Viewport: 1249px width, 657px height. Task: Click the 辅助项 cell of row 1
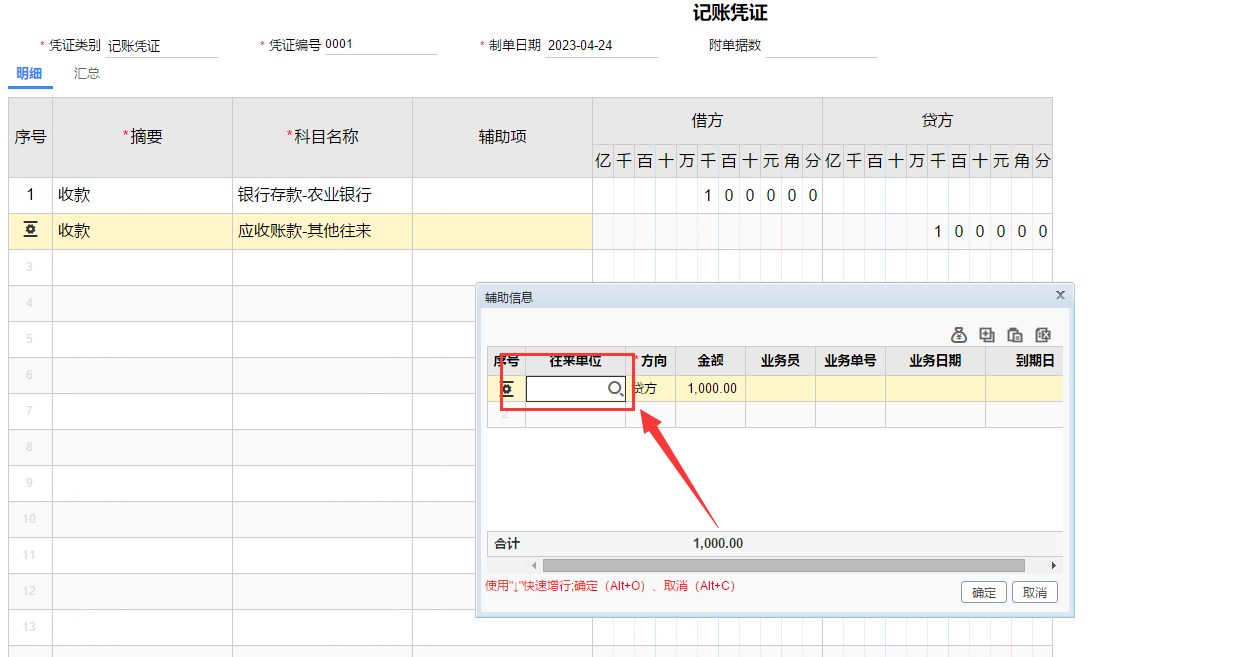pyautogui.click(x=502, y=195)
